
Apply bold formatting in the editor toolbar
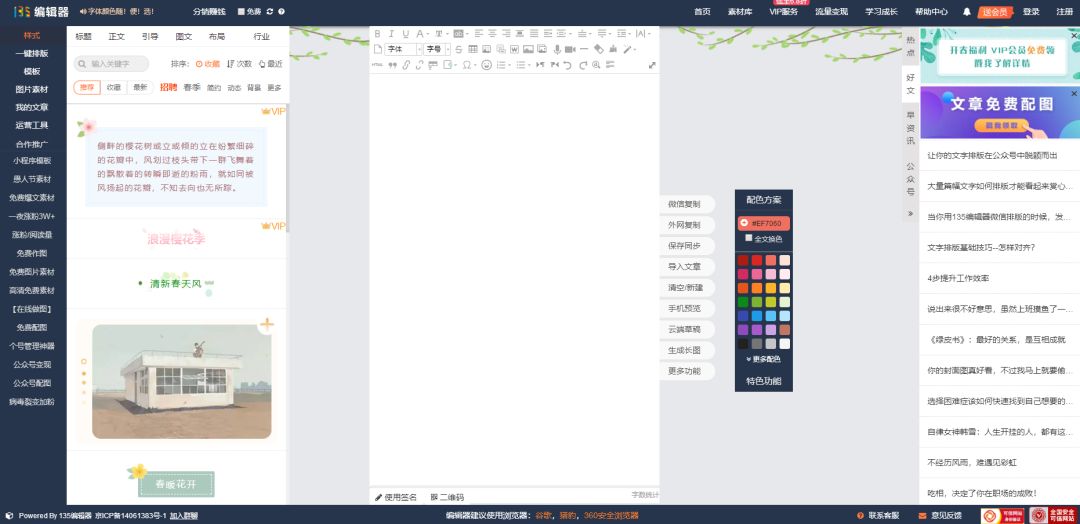[x=378, y=34]
